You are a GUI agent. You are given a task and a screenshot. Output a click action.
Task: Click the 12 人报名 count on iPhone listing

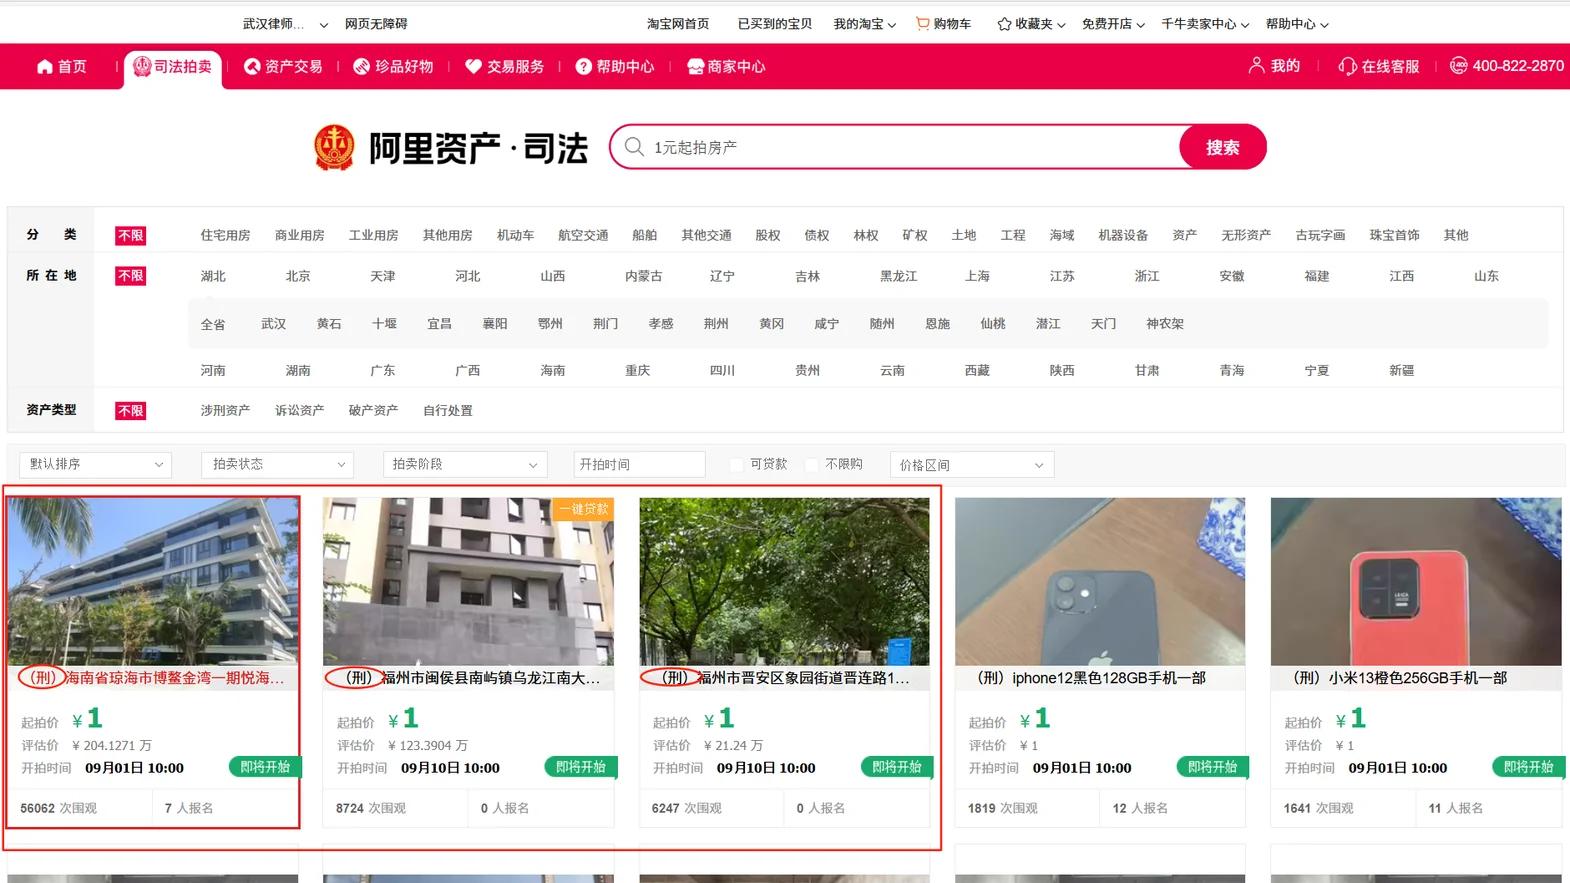(1140, 808)
